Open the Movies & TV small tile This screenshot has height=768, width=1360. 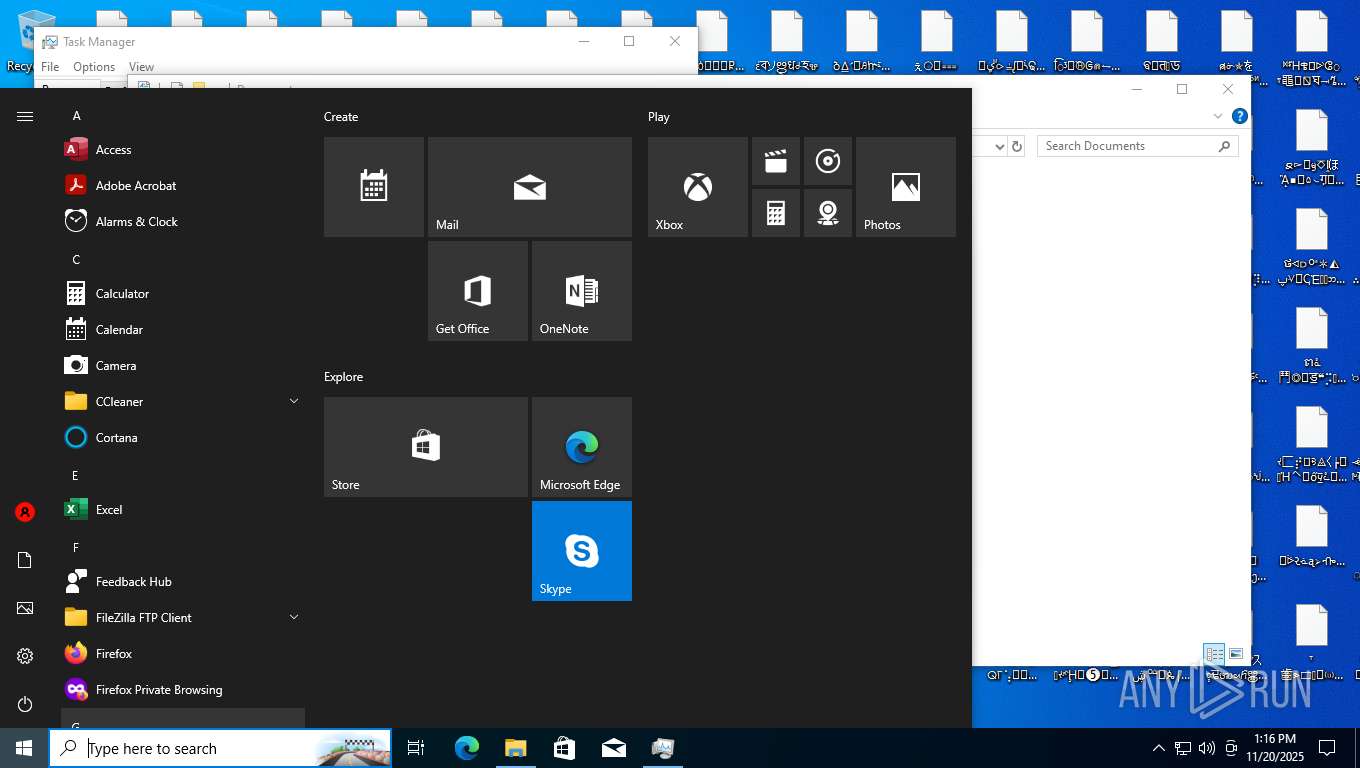(776, 161)
